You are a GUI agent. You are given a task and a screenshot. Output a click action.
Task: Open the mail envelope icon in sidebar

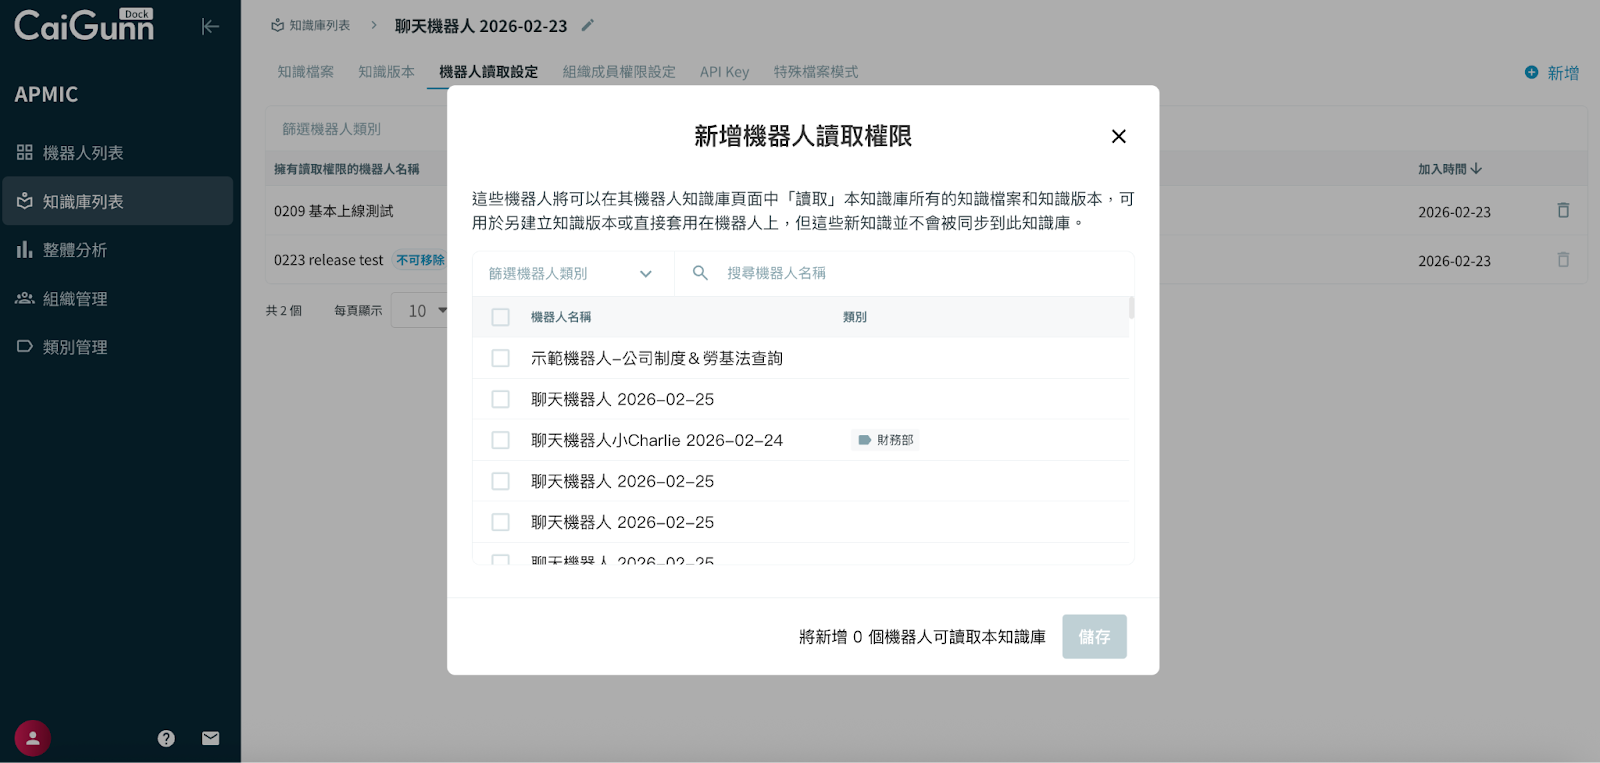(x=210, y=738)
